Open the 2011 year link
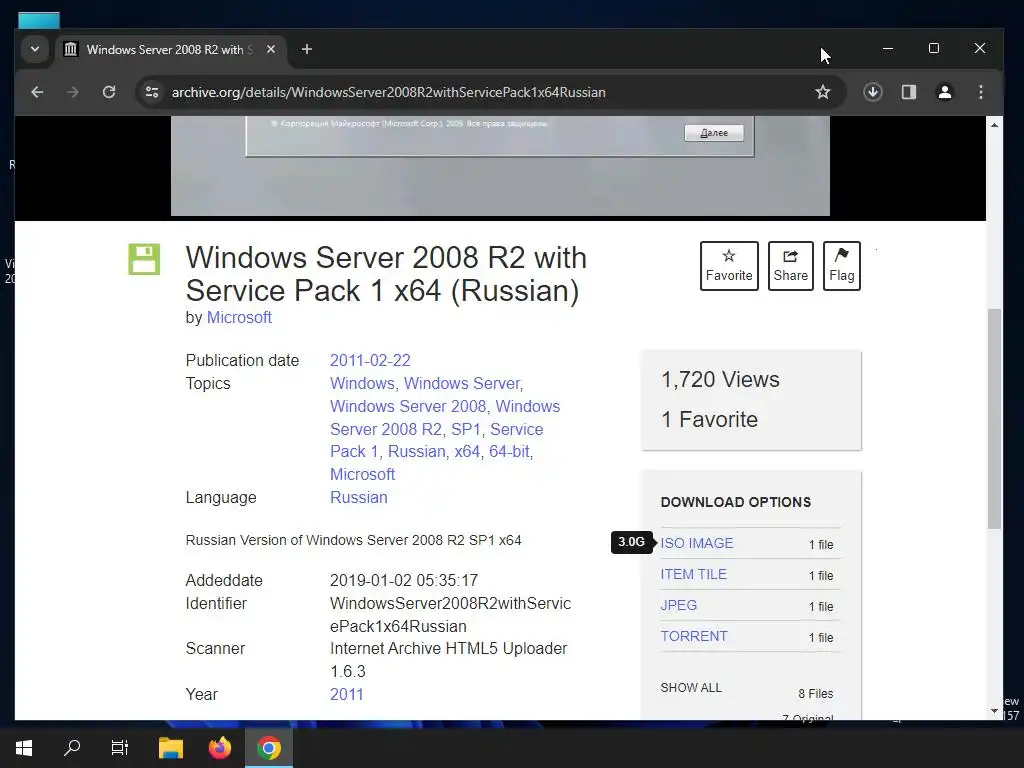This screenshot has width=1024, height=768. (346, 694)
